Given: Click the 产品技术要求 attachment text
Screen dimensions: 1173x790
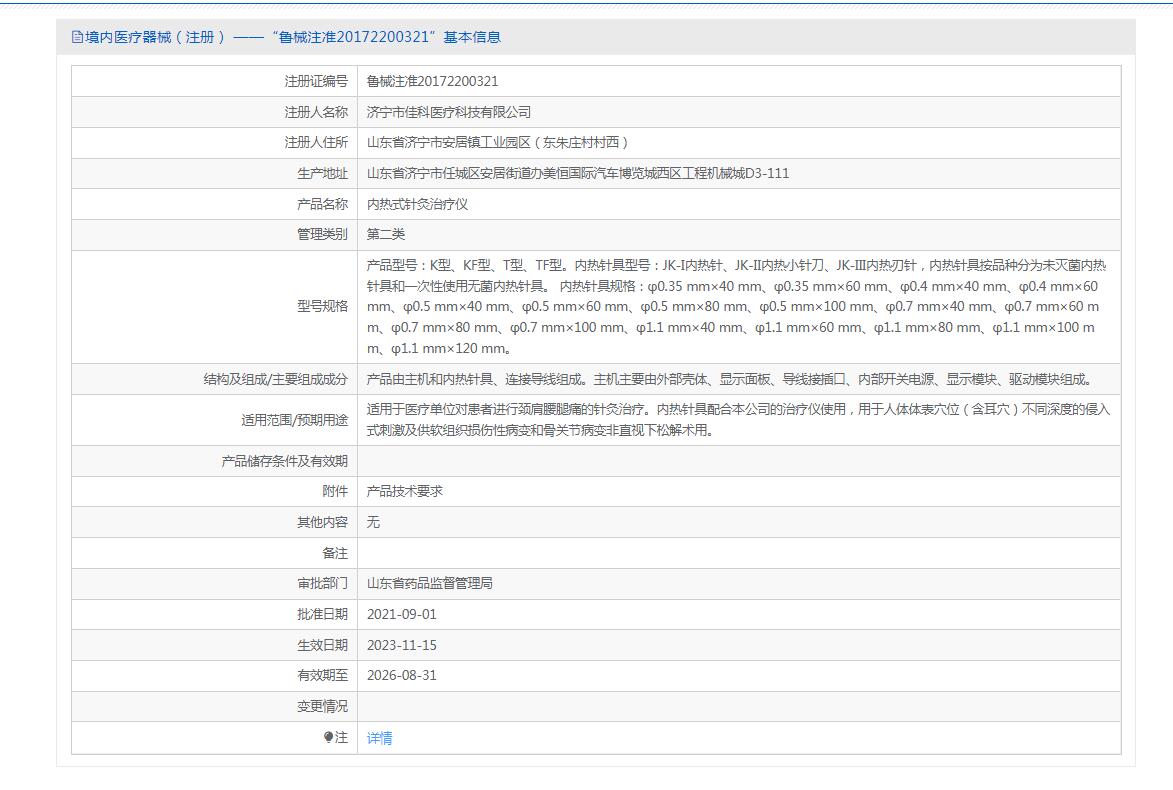Looking at the screenshot, I should point(405,491).
